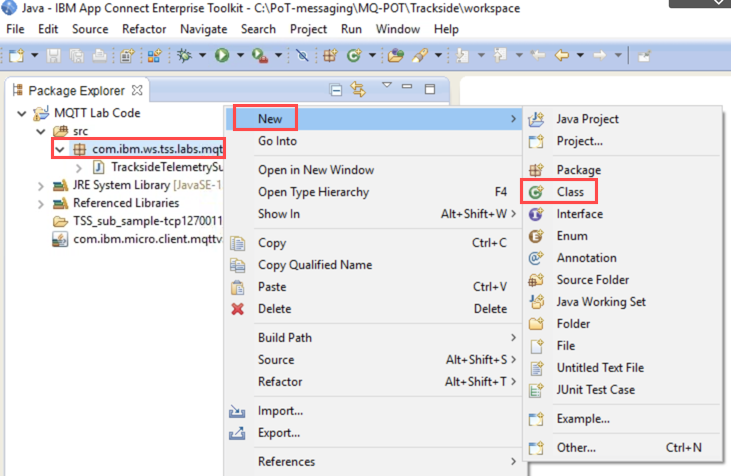The height and width of the screenshot is (476, 731).
Task: Click New Java Package toolbar icon
Action: (331, 56)
